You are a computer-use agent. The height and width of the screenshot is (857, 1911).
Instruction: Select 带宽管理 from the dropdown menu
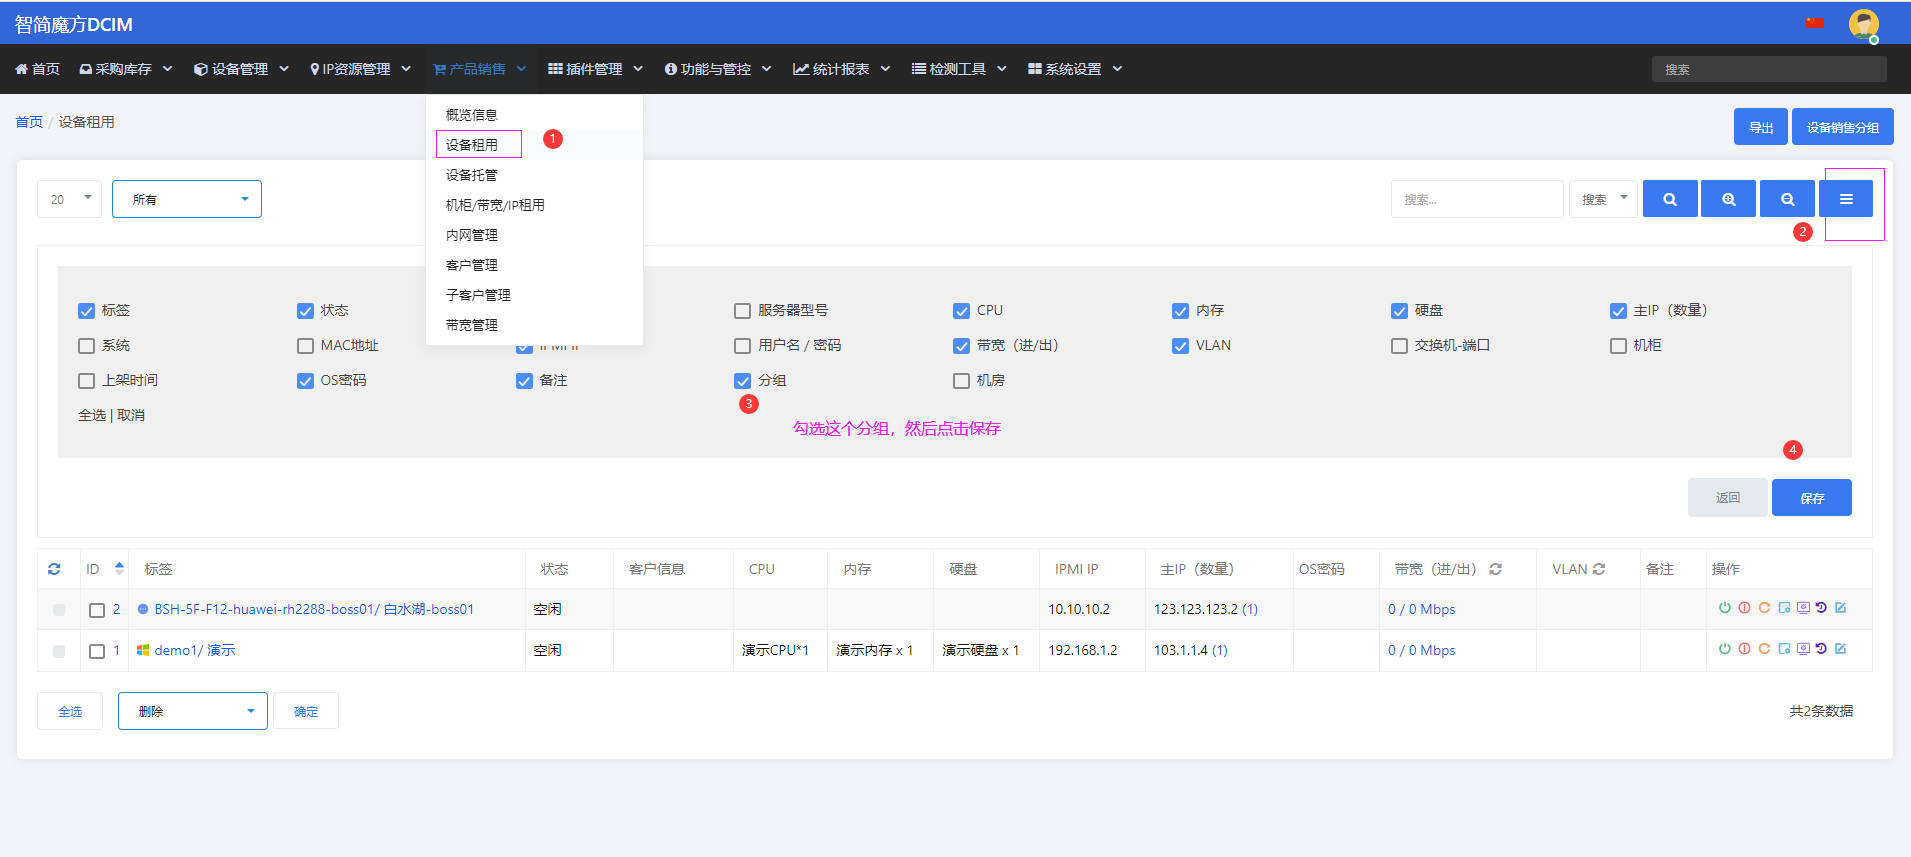[x=471, y=325]
